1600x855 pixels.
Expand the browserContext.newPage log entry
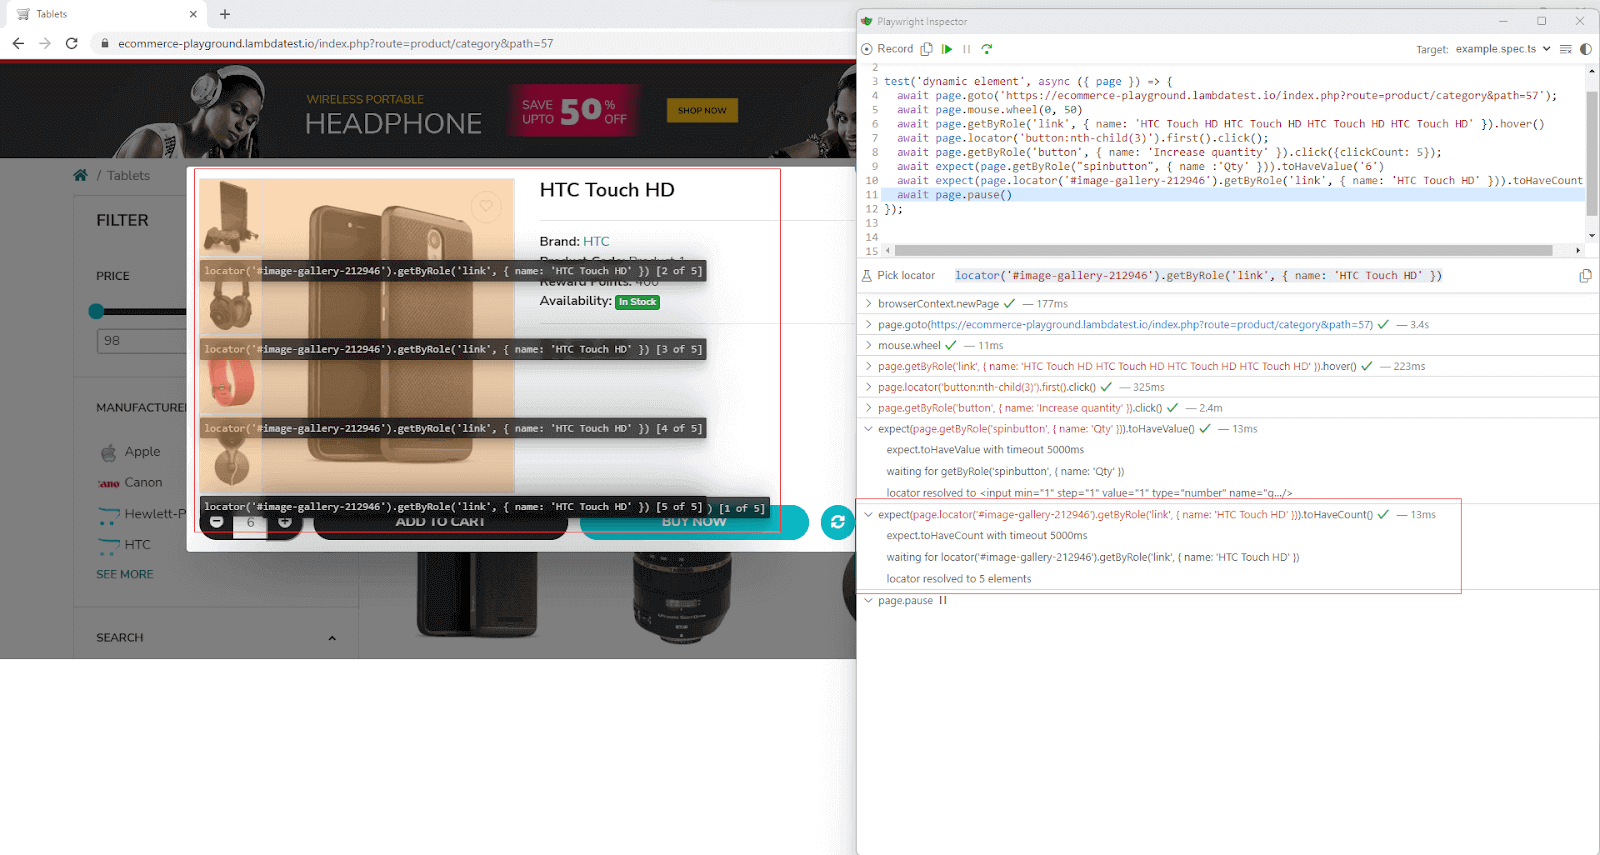pyautogui.click(x=868, y=304)
